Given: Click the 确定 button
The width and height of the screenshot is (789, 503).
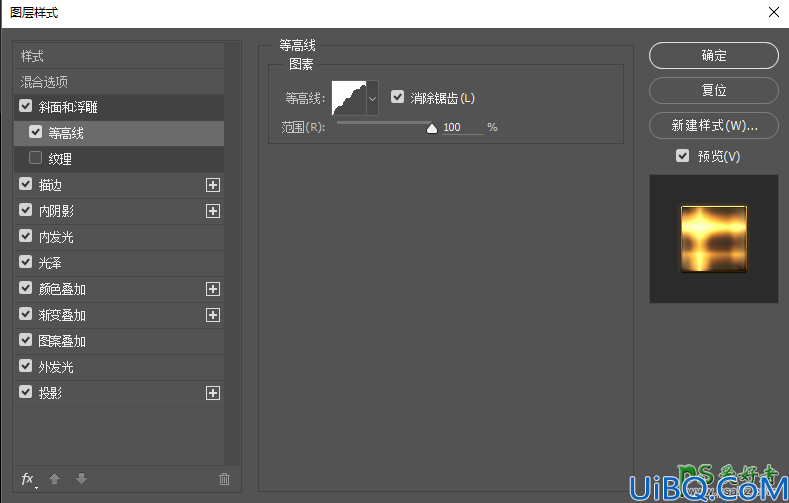Looking at the screenshot, I should click(x=714, y=55).
